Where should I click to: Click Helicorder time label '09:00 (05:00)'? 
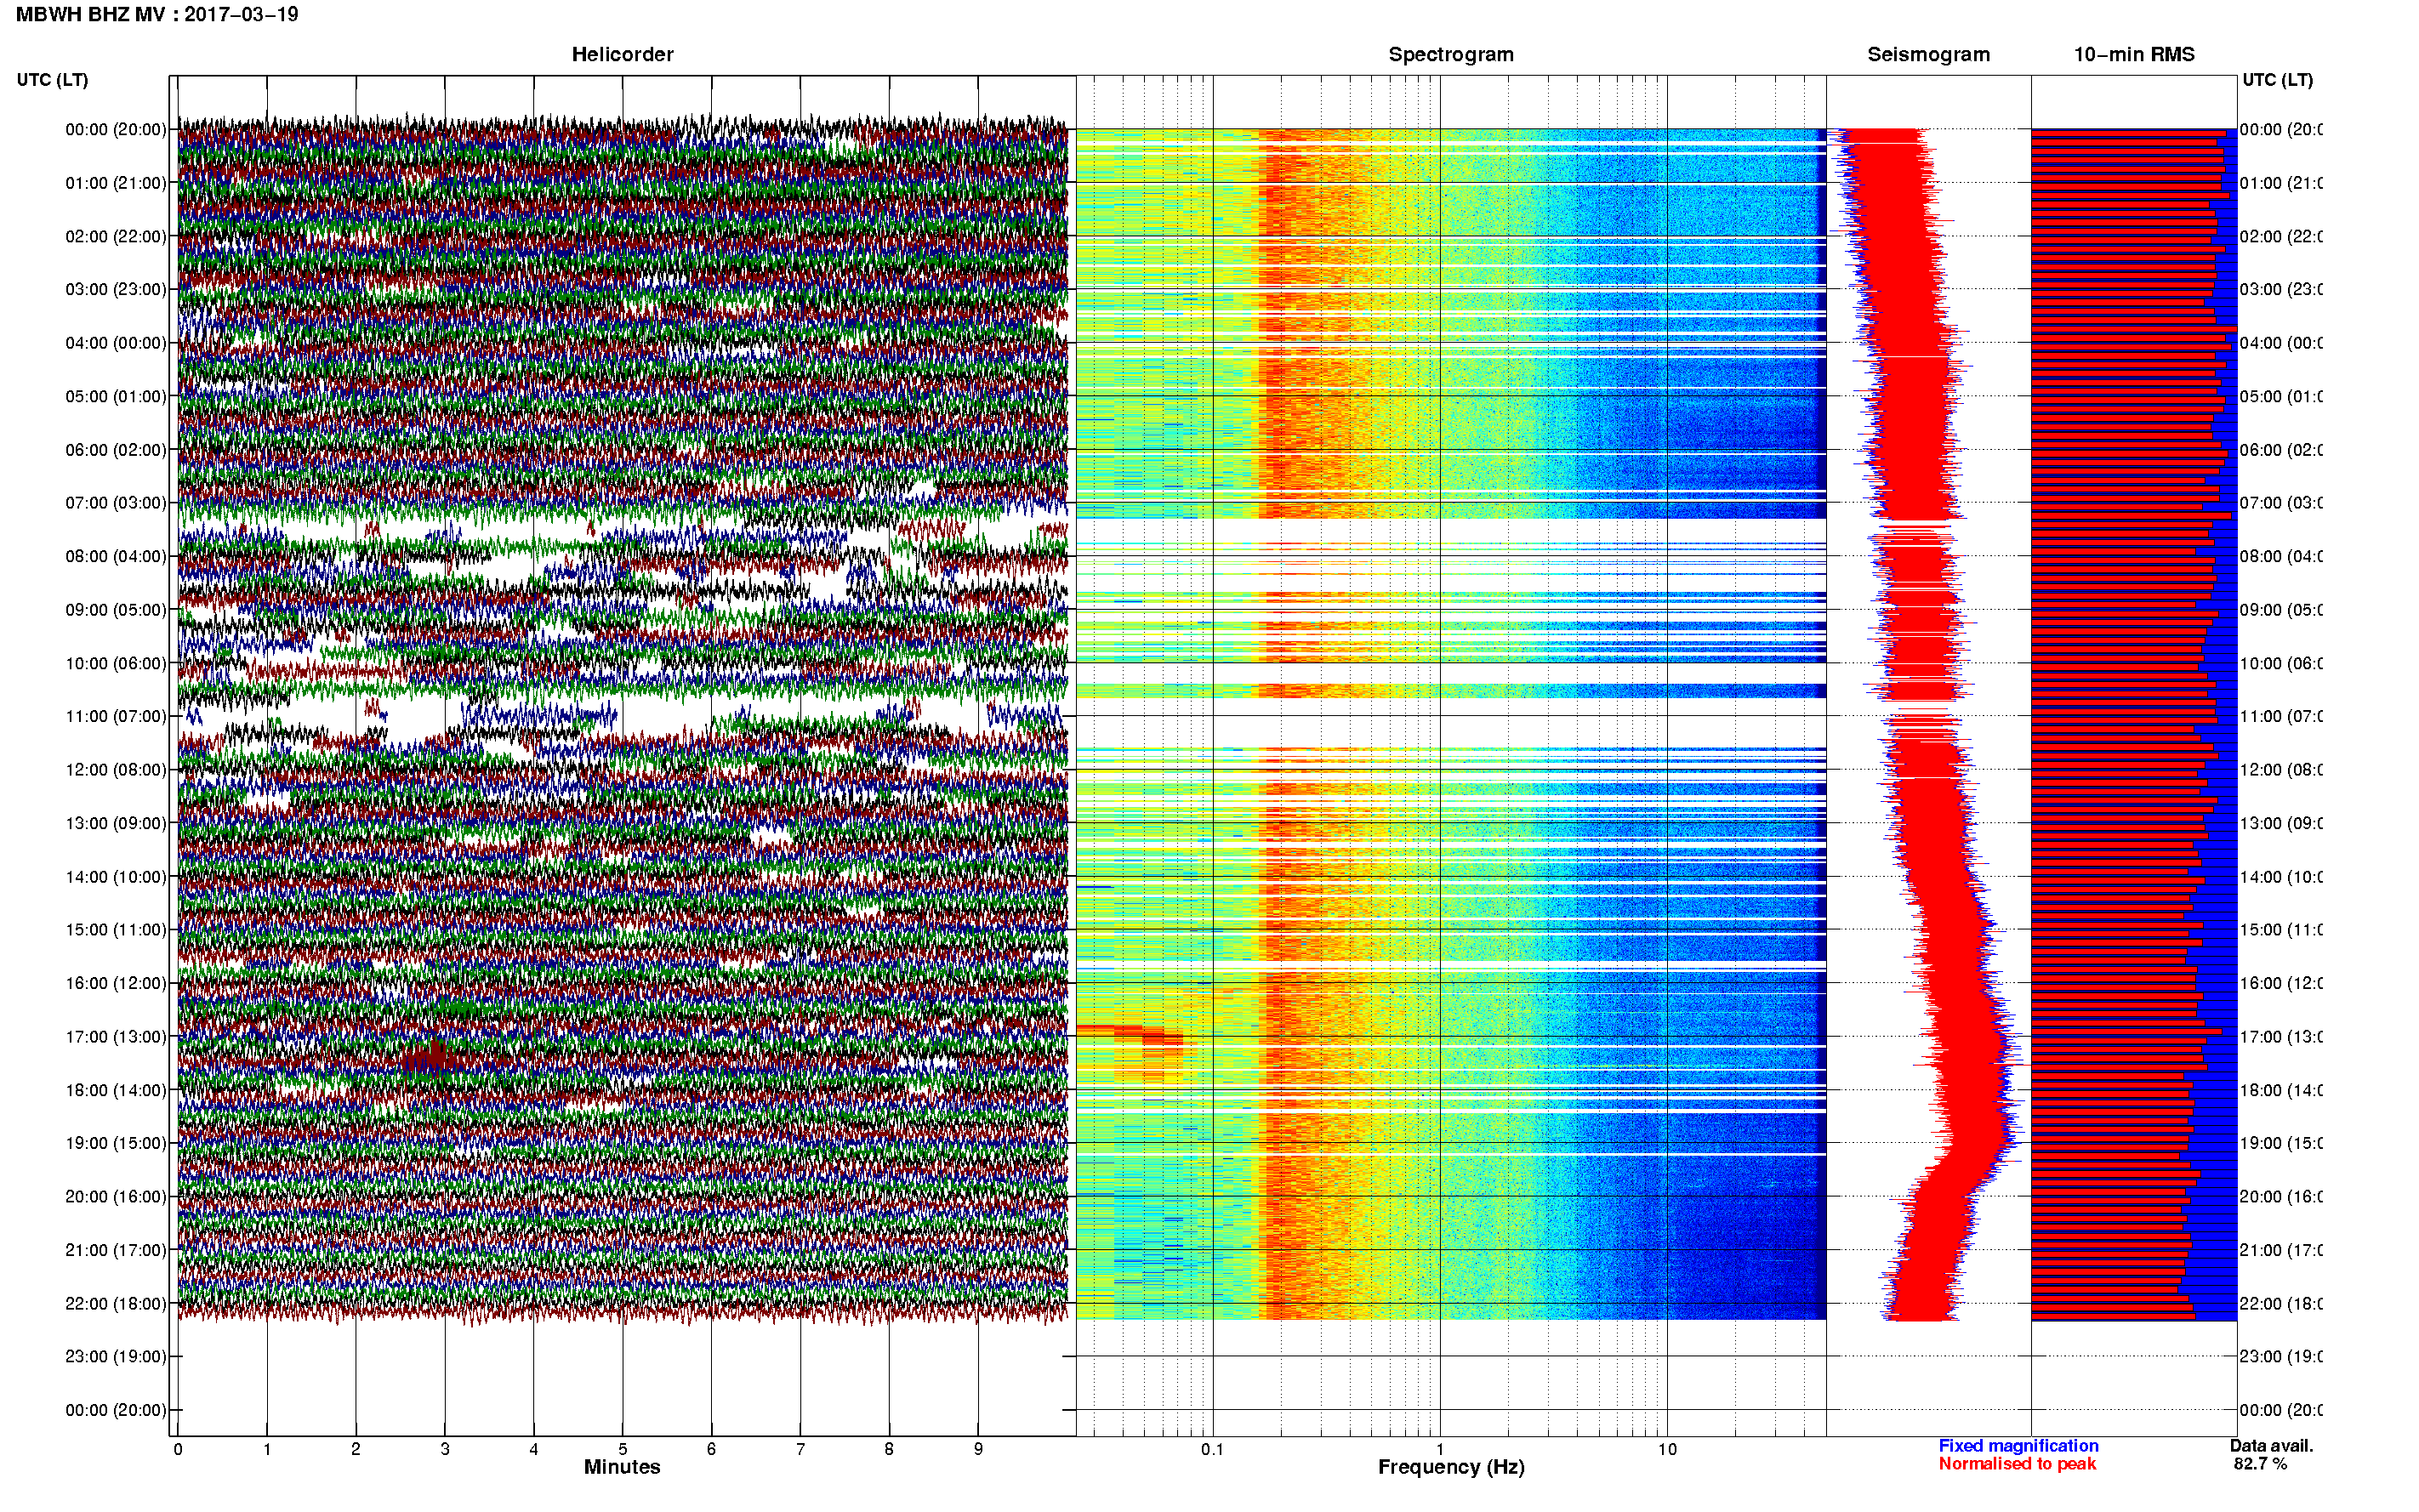click(x=116, y=610)
